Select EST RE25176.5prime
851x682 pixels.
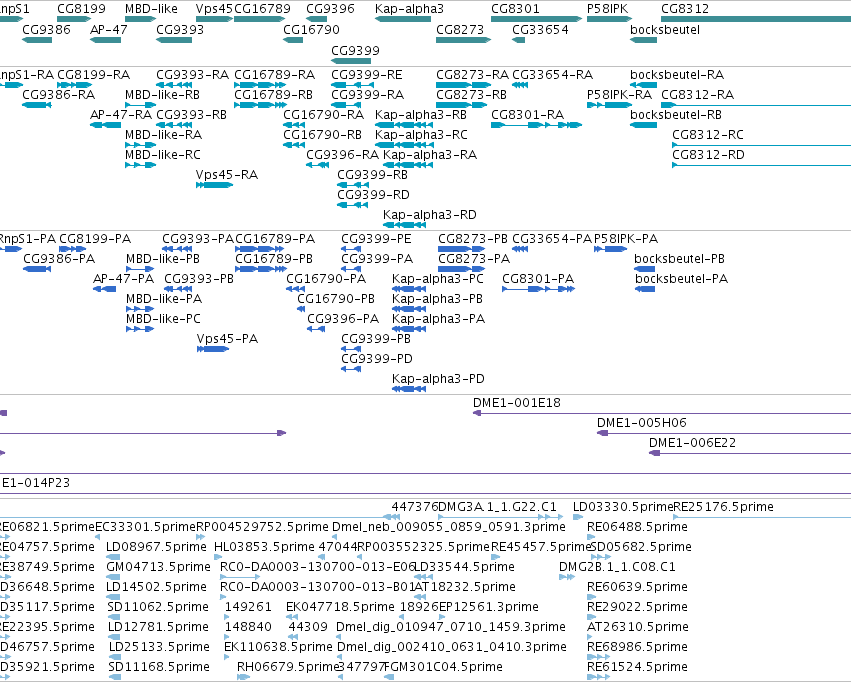pos(723,507)
